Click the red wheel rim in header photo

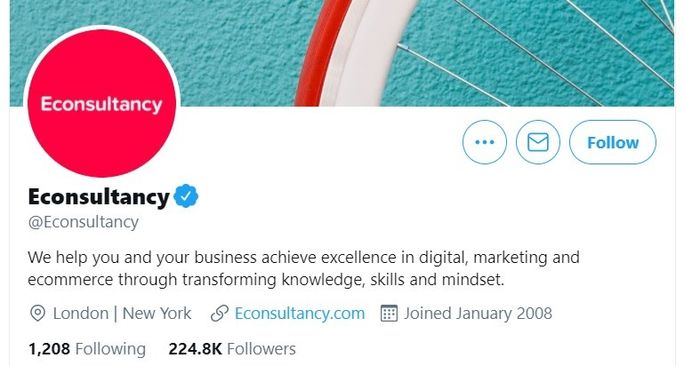click(x=323, y=52)
